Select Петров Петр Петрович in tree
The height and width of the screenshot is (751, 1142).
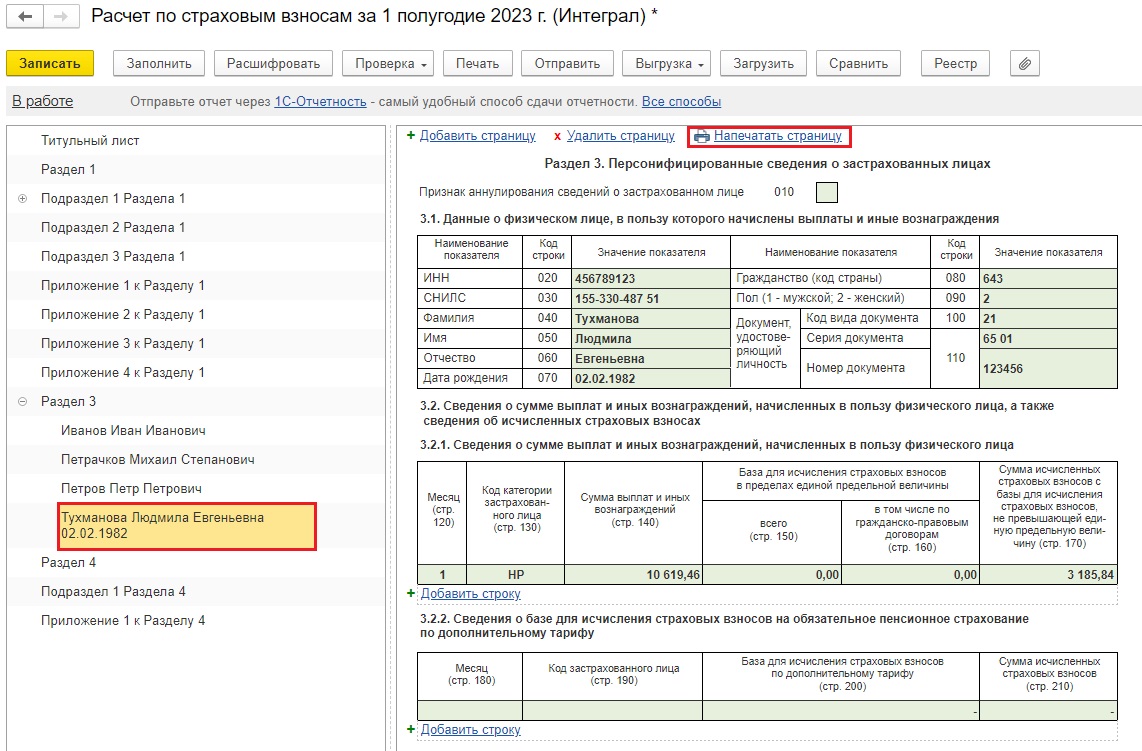131,489
